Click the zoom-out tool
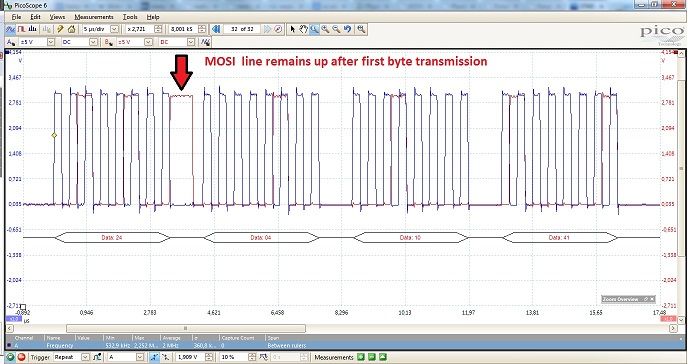 point(336,29)
